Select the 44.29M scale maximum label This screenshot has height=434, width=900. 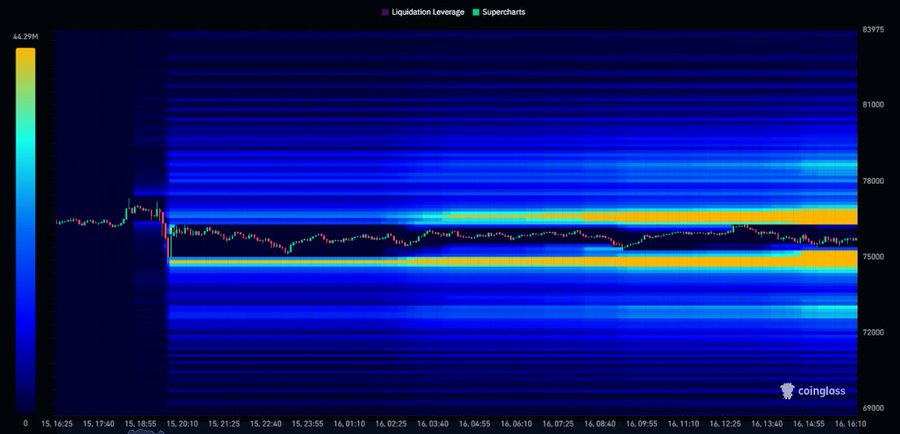tap(25, 37)
